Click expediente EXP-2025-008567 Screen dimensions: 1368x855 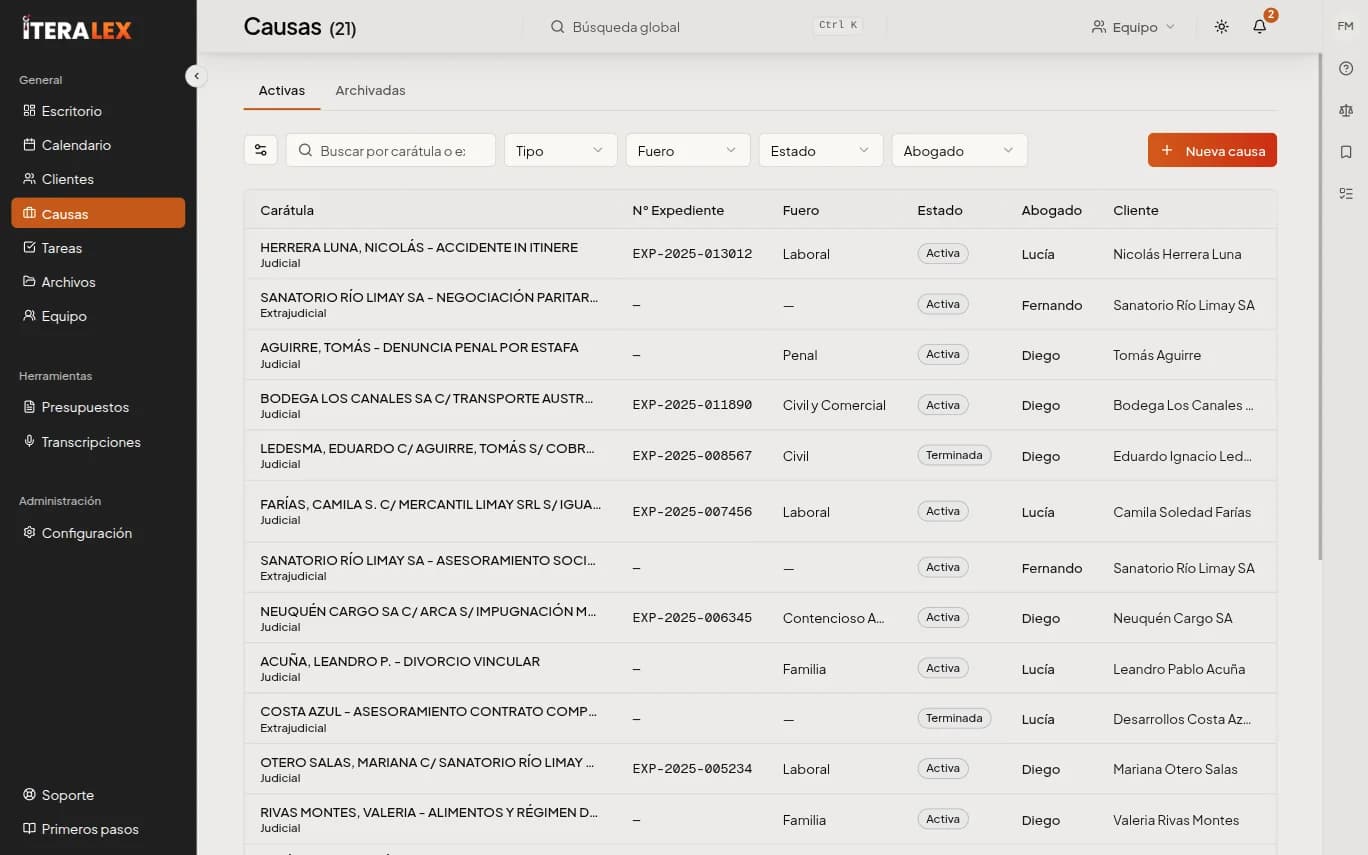point(692,456)
